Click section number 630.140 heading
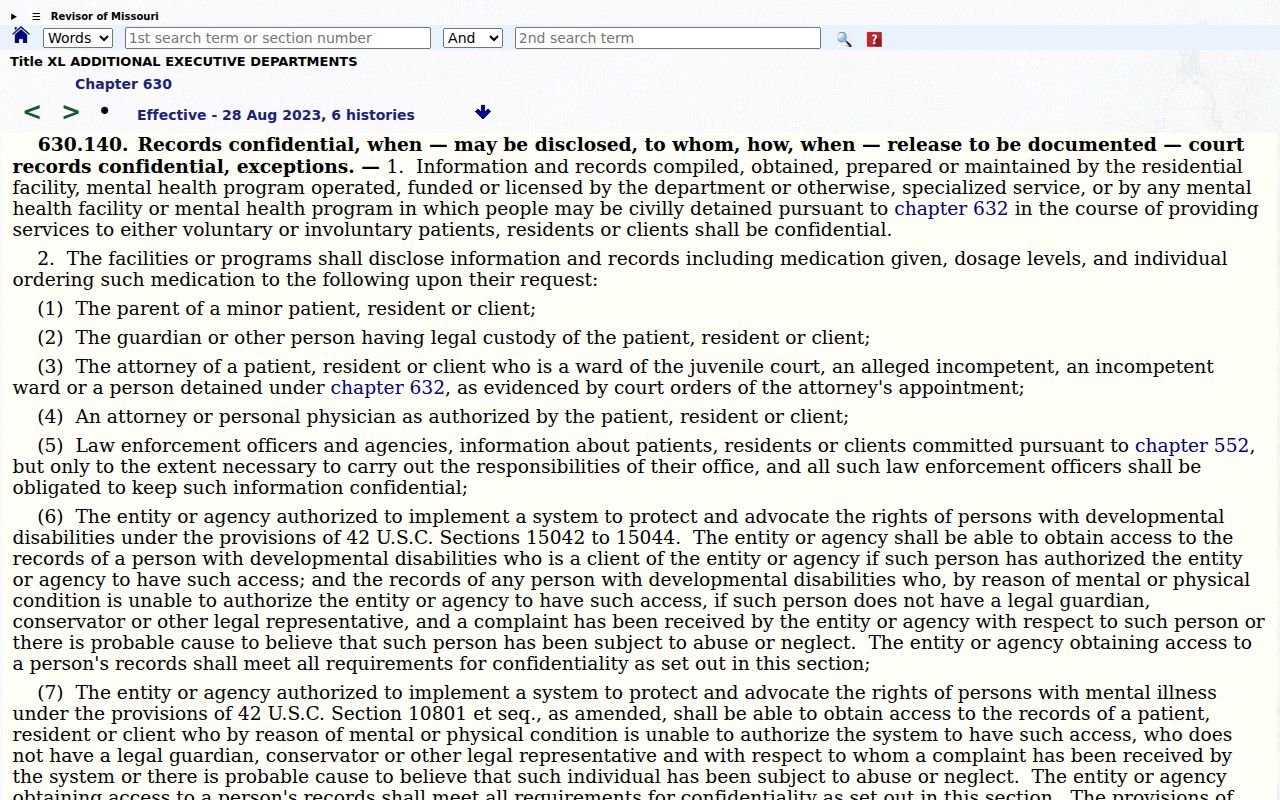Image resolution: width=1280 pixels, height=800 pixels. pos(84,145)
